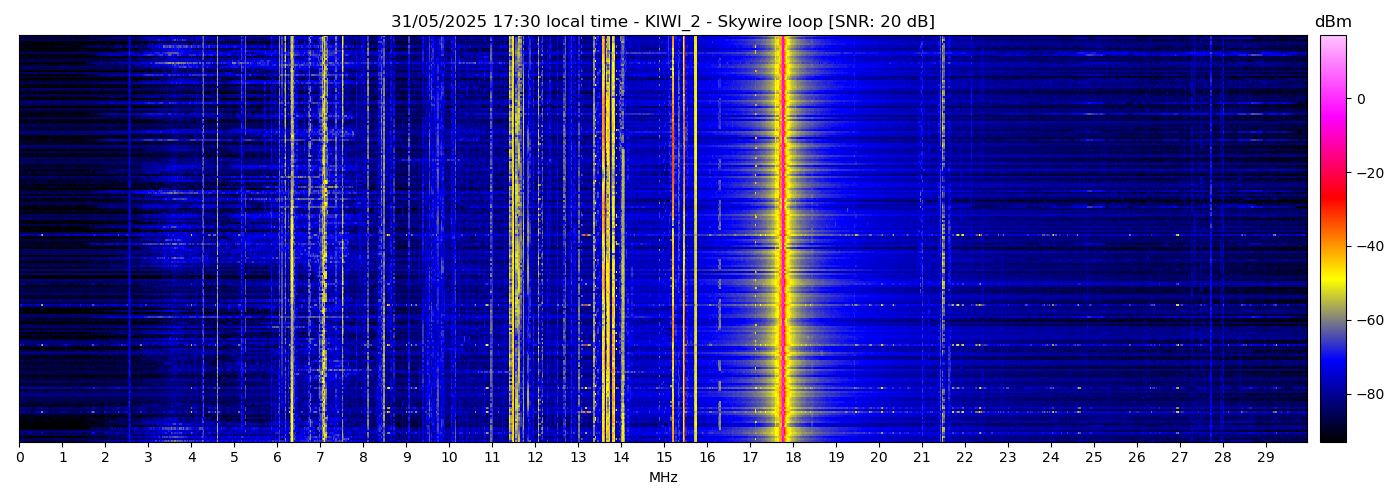
Task: Click the 0 MHz x-axis tick label
Action: click(20, 457)
